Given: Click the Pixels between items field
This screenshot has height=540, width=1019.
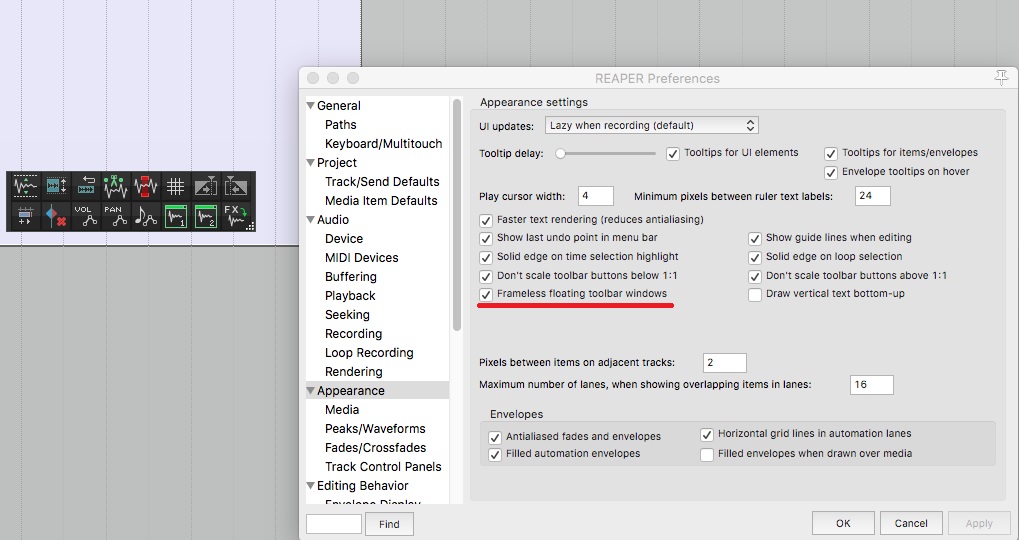Looking at the screenshot, I should point(725,363).
